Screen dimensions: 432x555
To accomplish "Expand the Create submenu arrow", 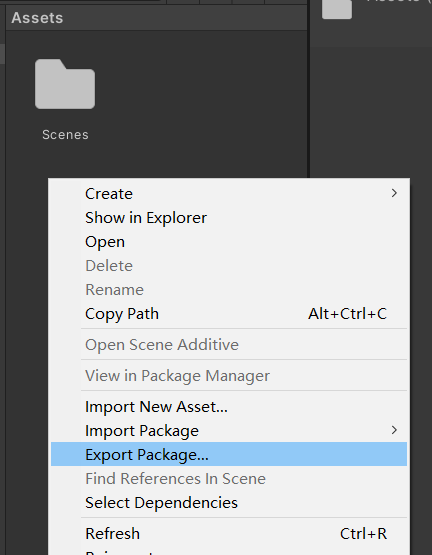I will click(394, 193).
